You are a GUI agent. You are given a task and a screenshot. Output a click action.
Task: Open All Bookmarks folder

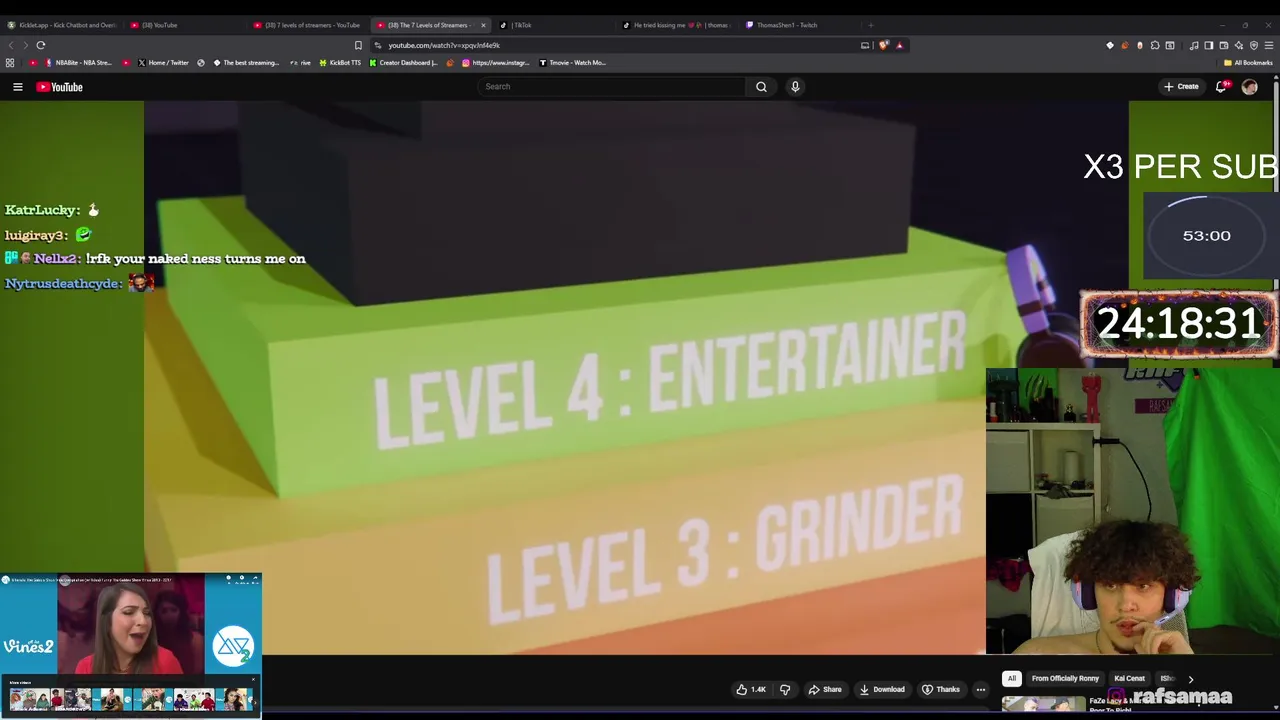tap(1248, 63)
